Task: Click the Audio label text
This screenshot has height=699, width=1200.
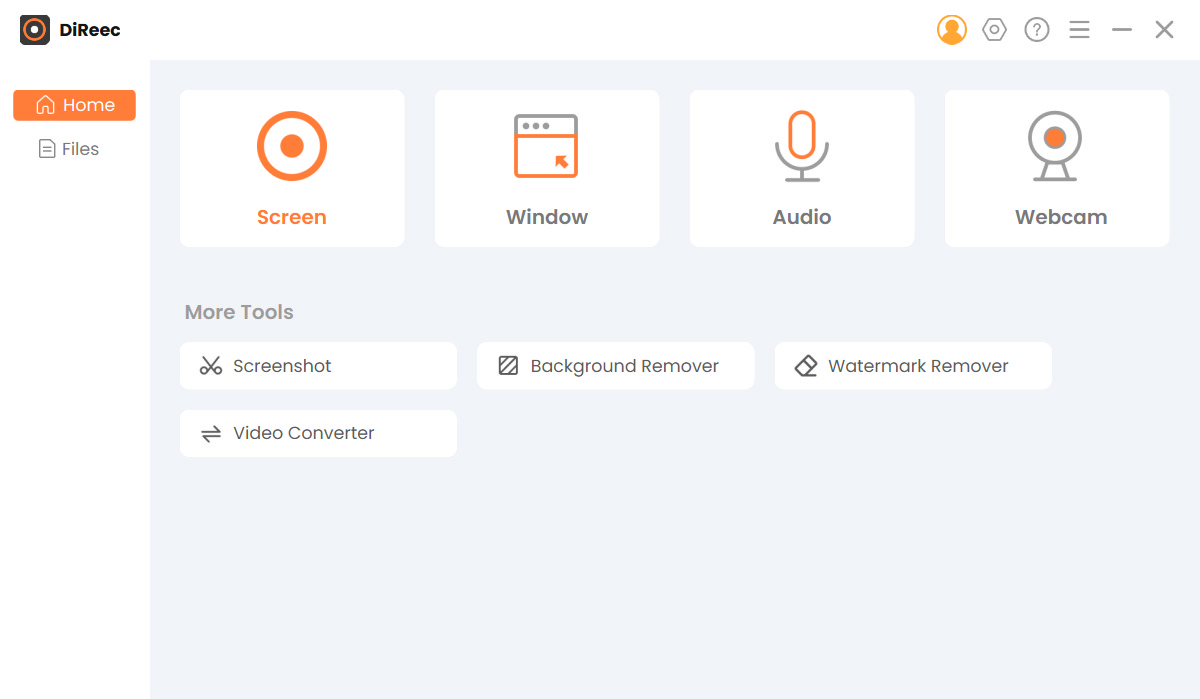Action: [802, 217]
